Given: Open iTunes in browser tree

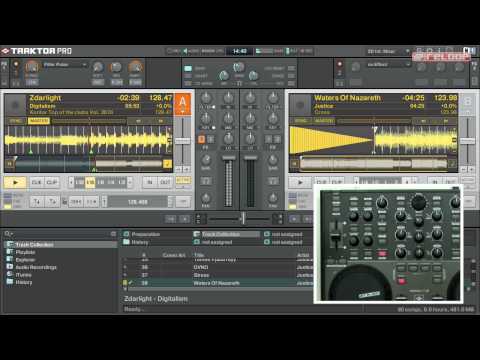Looking at the screenshot, I should coord(23,275).
